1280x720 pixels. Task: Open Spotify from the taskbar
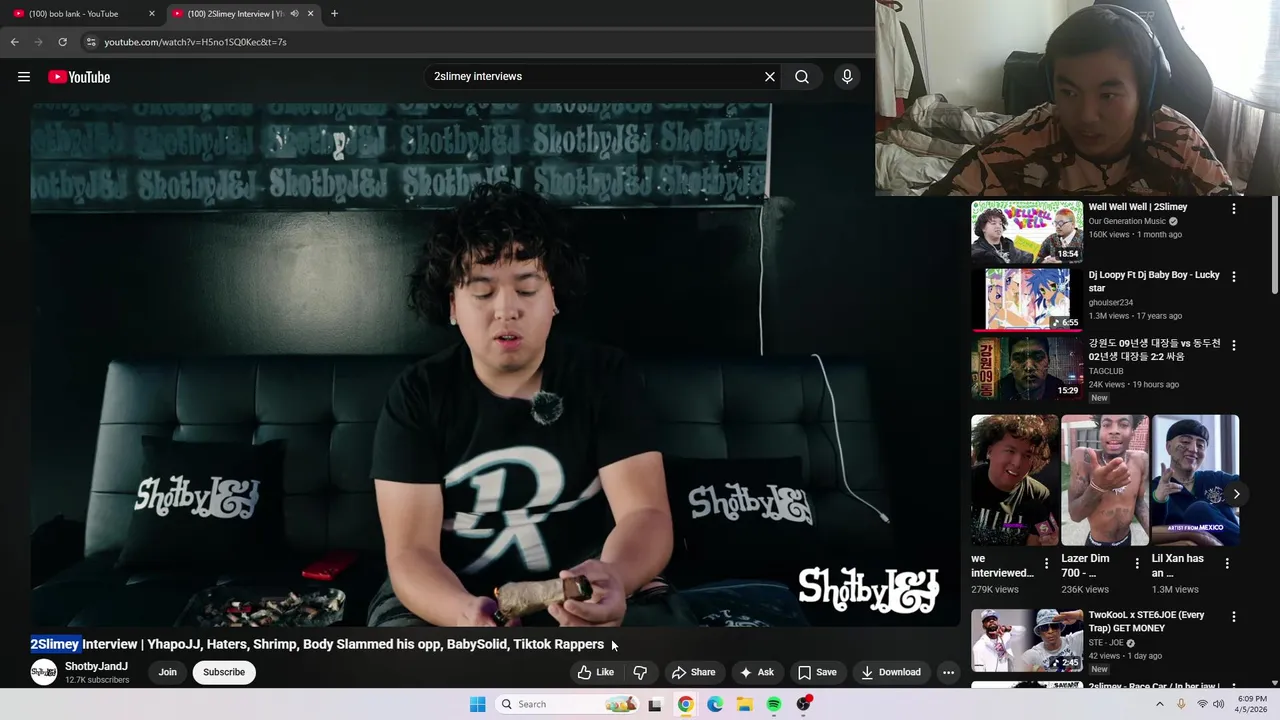(x=774, y=704)
